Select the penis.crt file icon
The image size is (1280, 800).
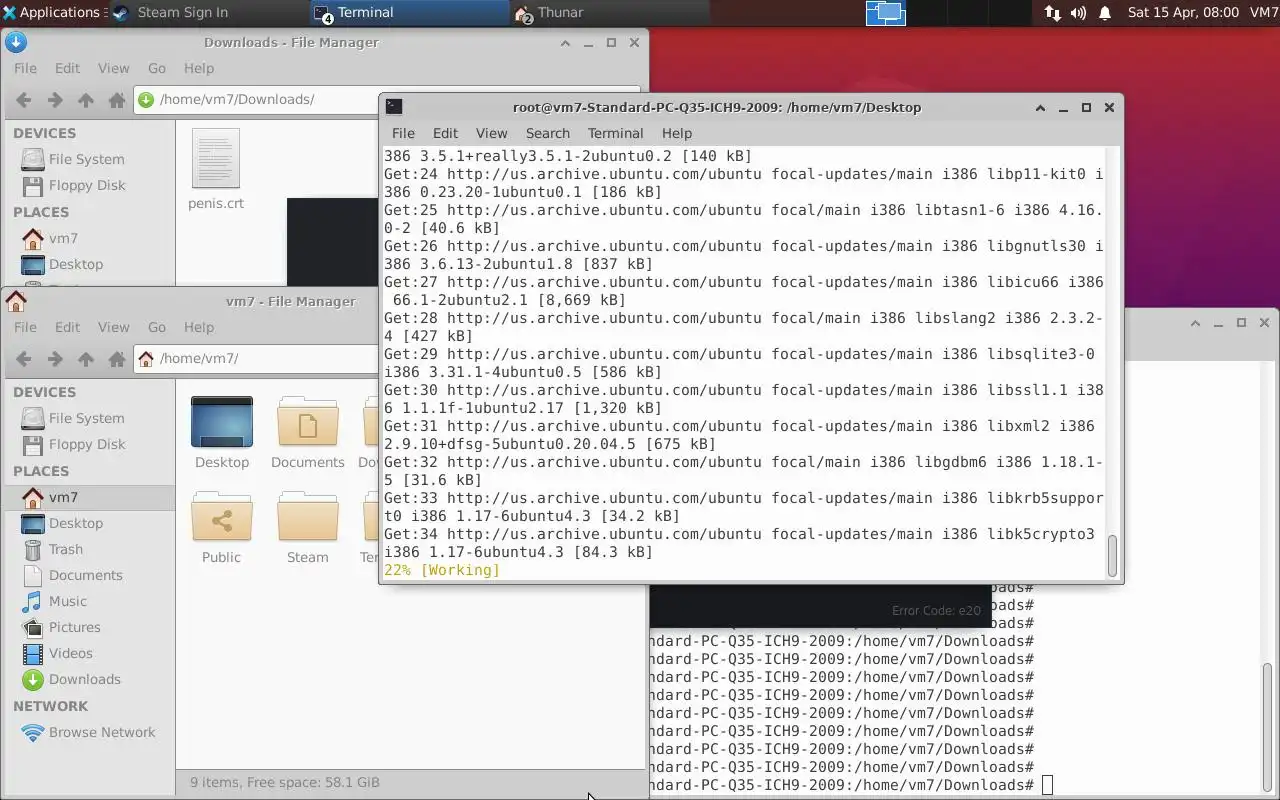point(216,158)
